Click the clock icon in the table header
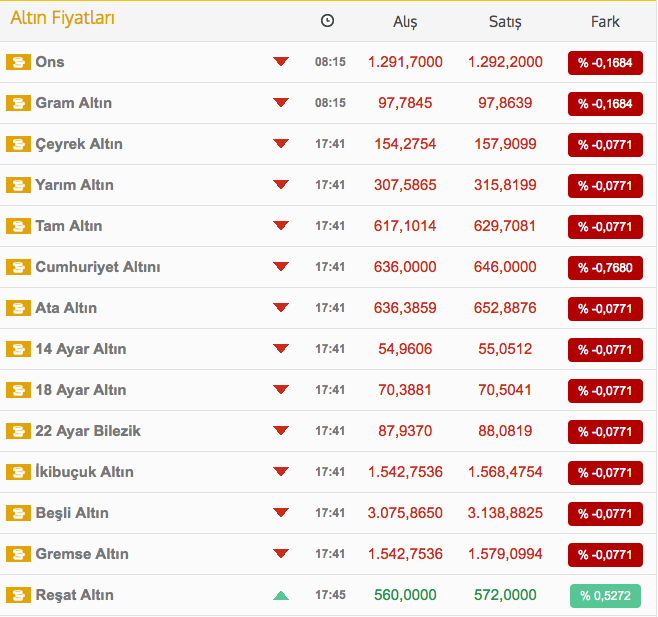Image resolution: width=658 pixels, height=617 pixels. coord(328,21)
